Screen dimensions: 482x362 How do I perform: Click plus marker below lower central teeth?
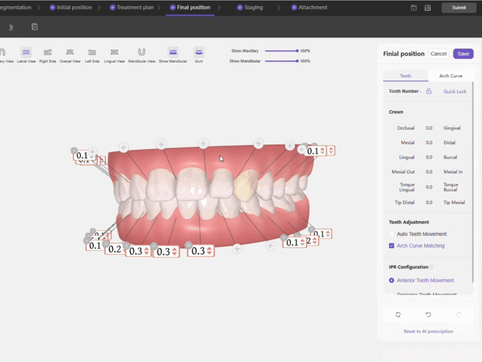237,249
